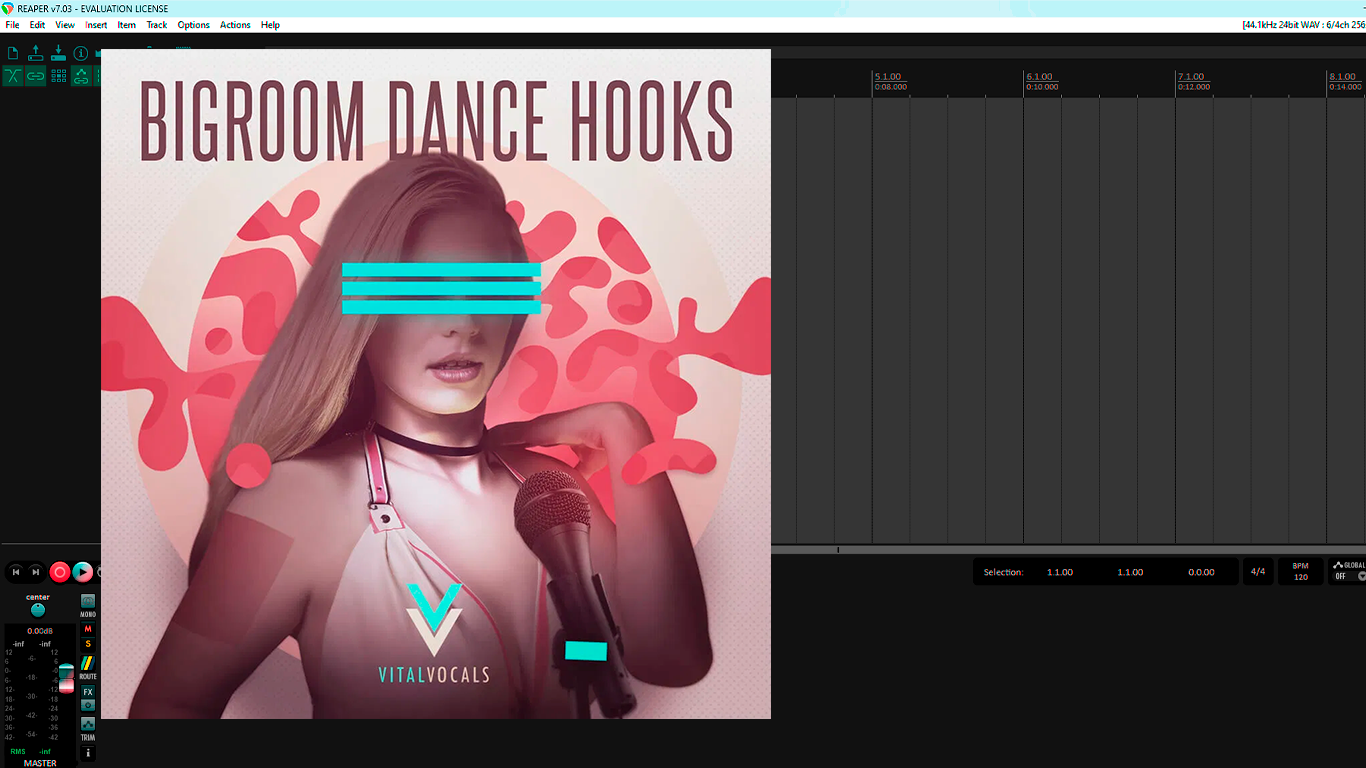This screenshot has height=768, width=1366.
Task: Click timeline ruler marker 8.1.00
Action: 1342,77
